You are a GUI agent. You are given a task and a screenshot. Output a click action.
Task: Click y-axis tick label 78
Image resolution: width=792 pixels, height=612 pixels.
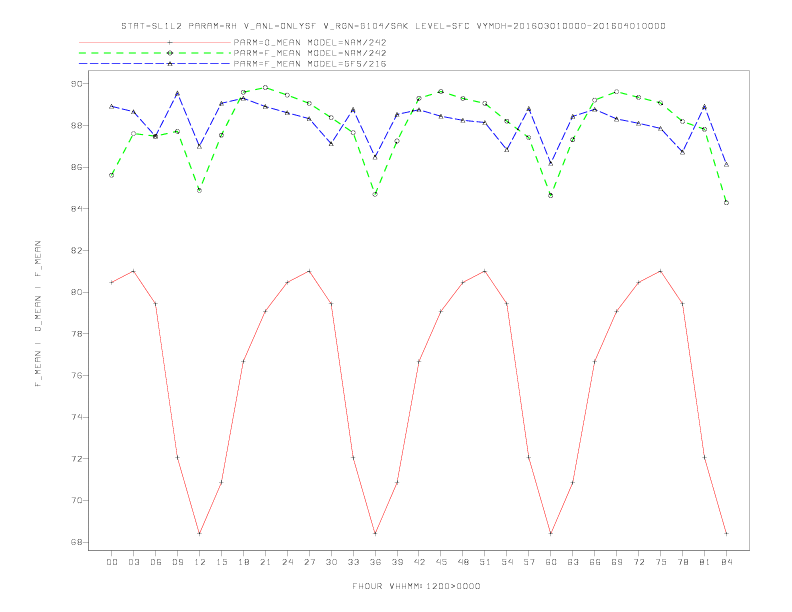pos(76,334)
